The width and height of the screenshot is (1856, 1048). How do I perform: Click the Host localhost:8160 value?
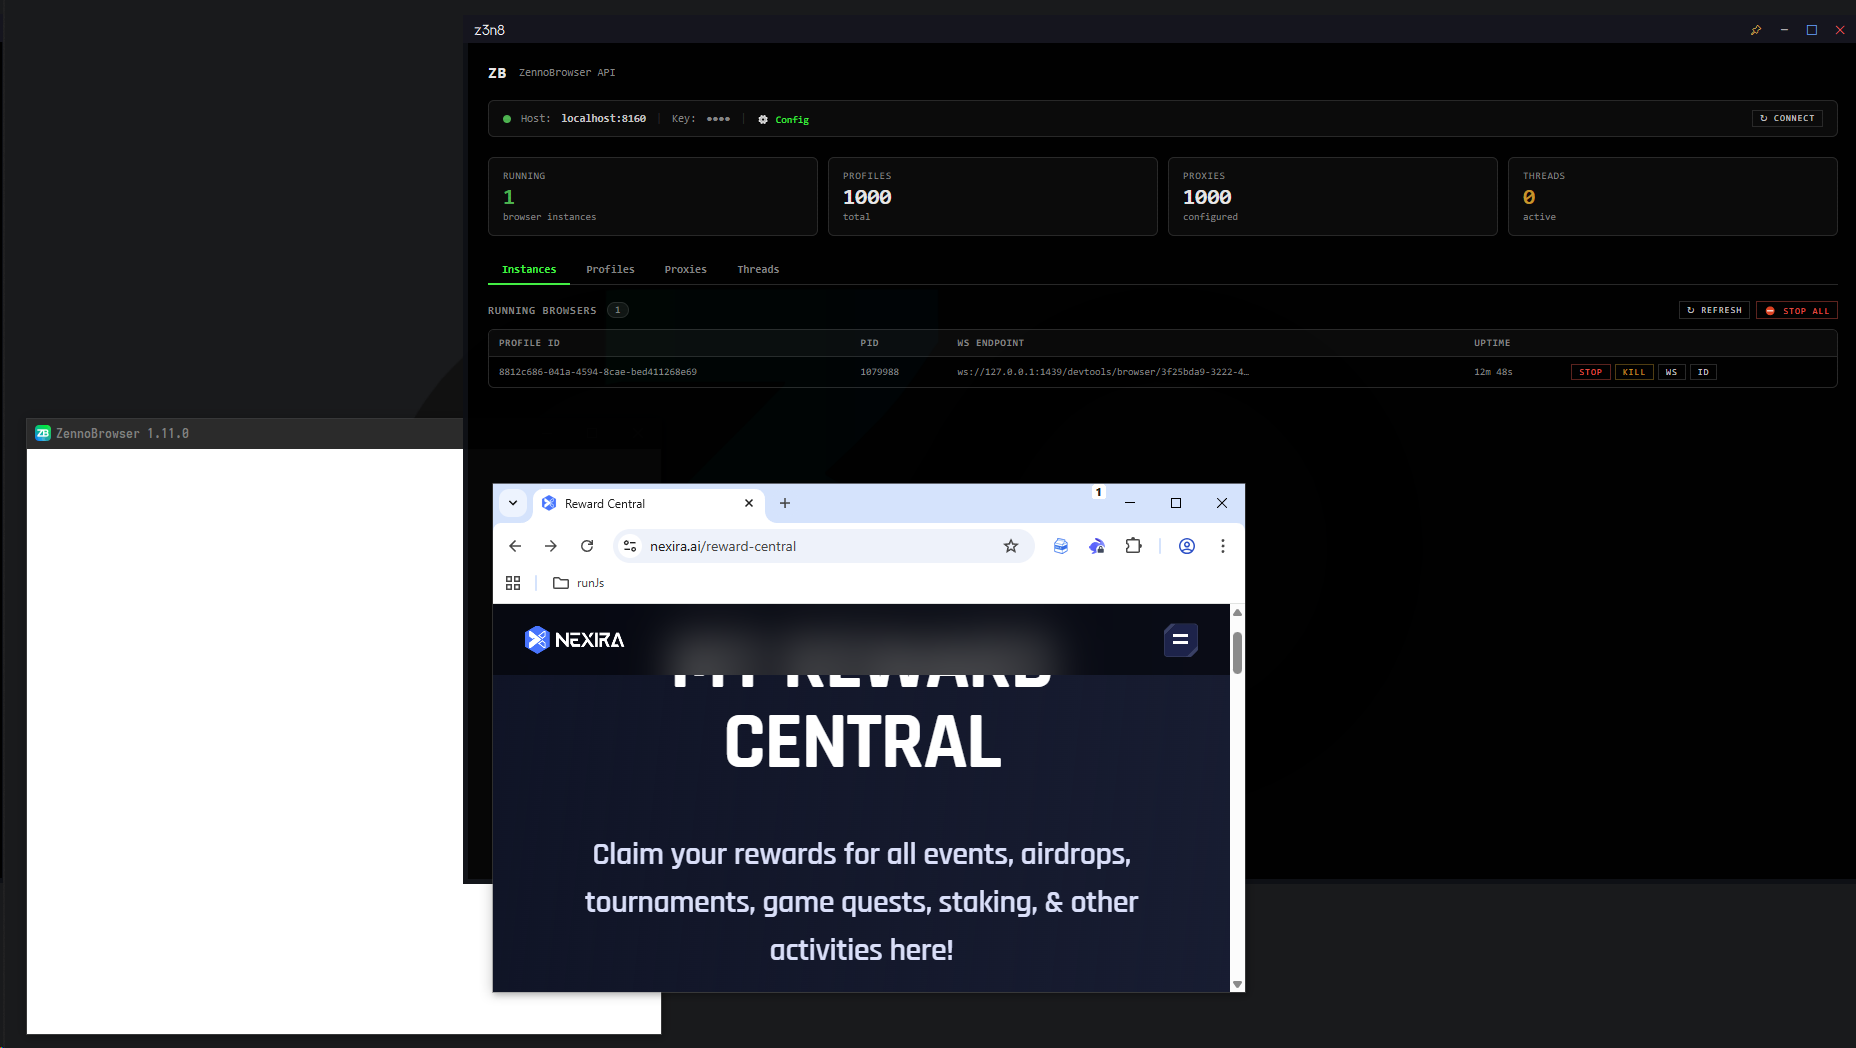603,119
